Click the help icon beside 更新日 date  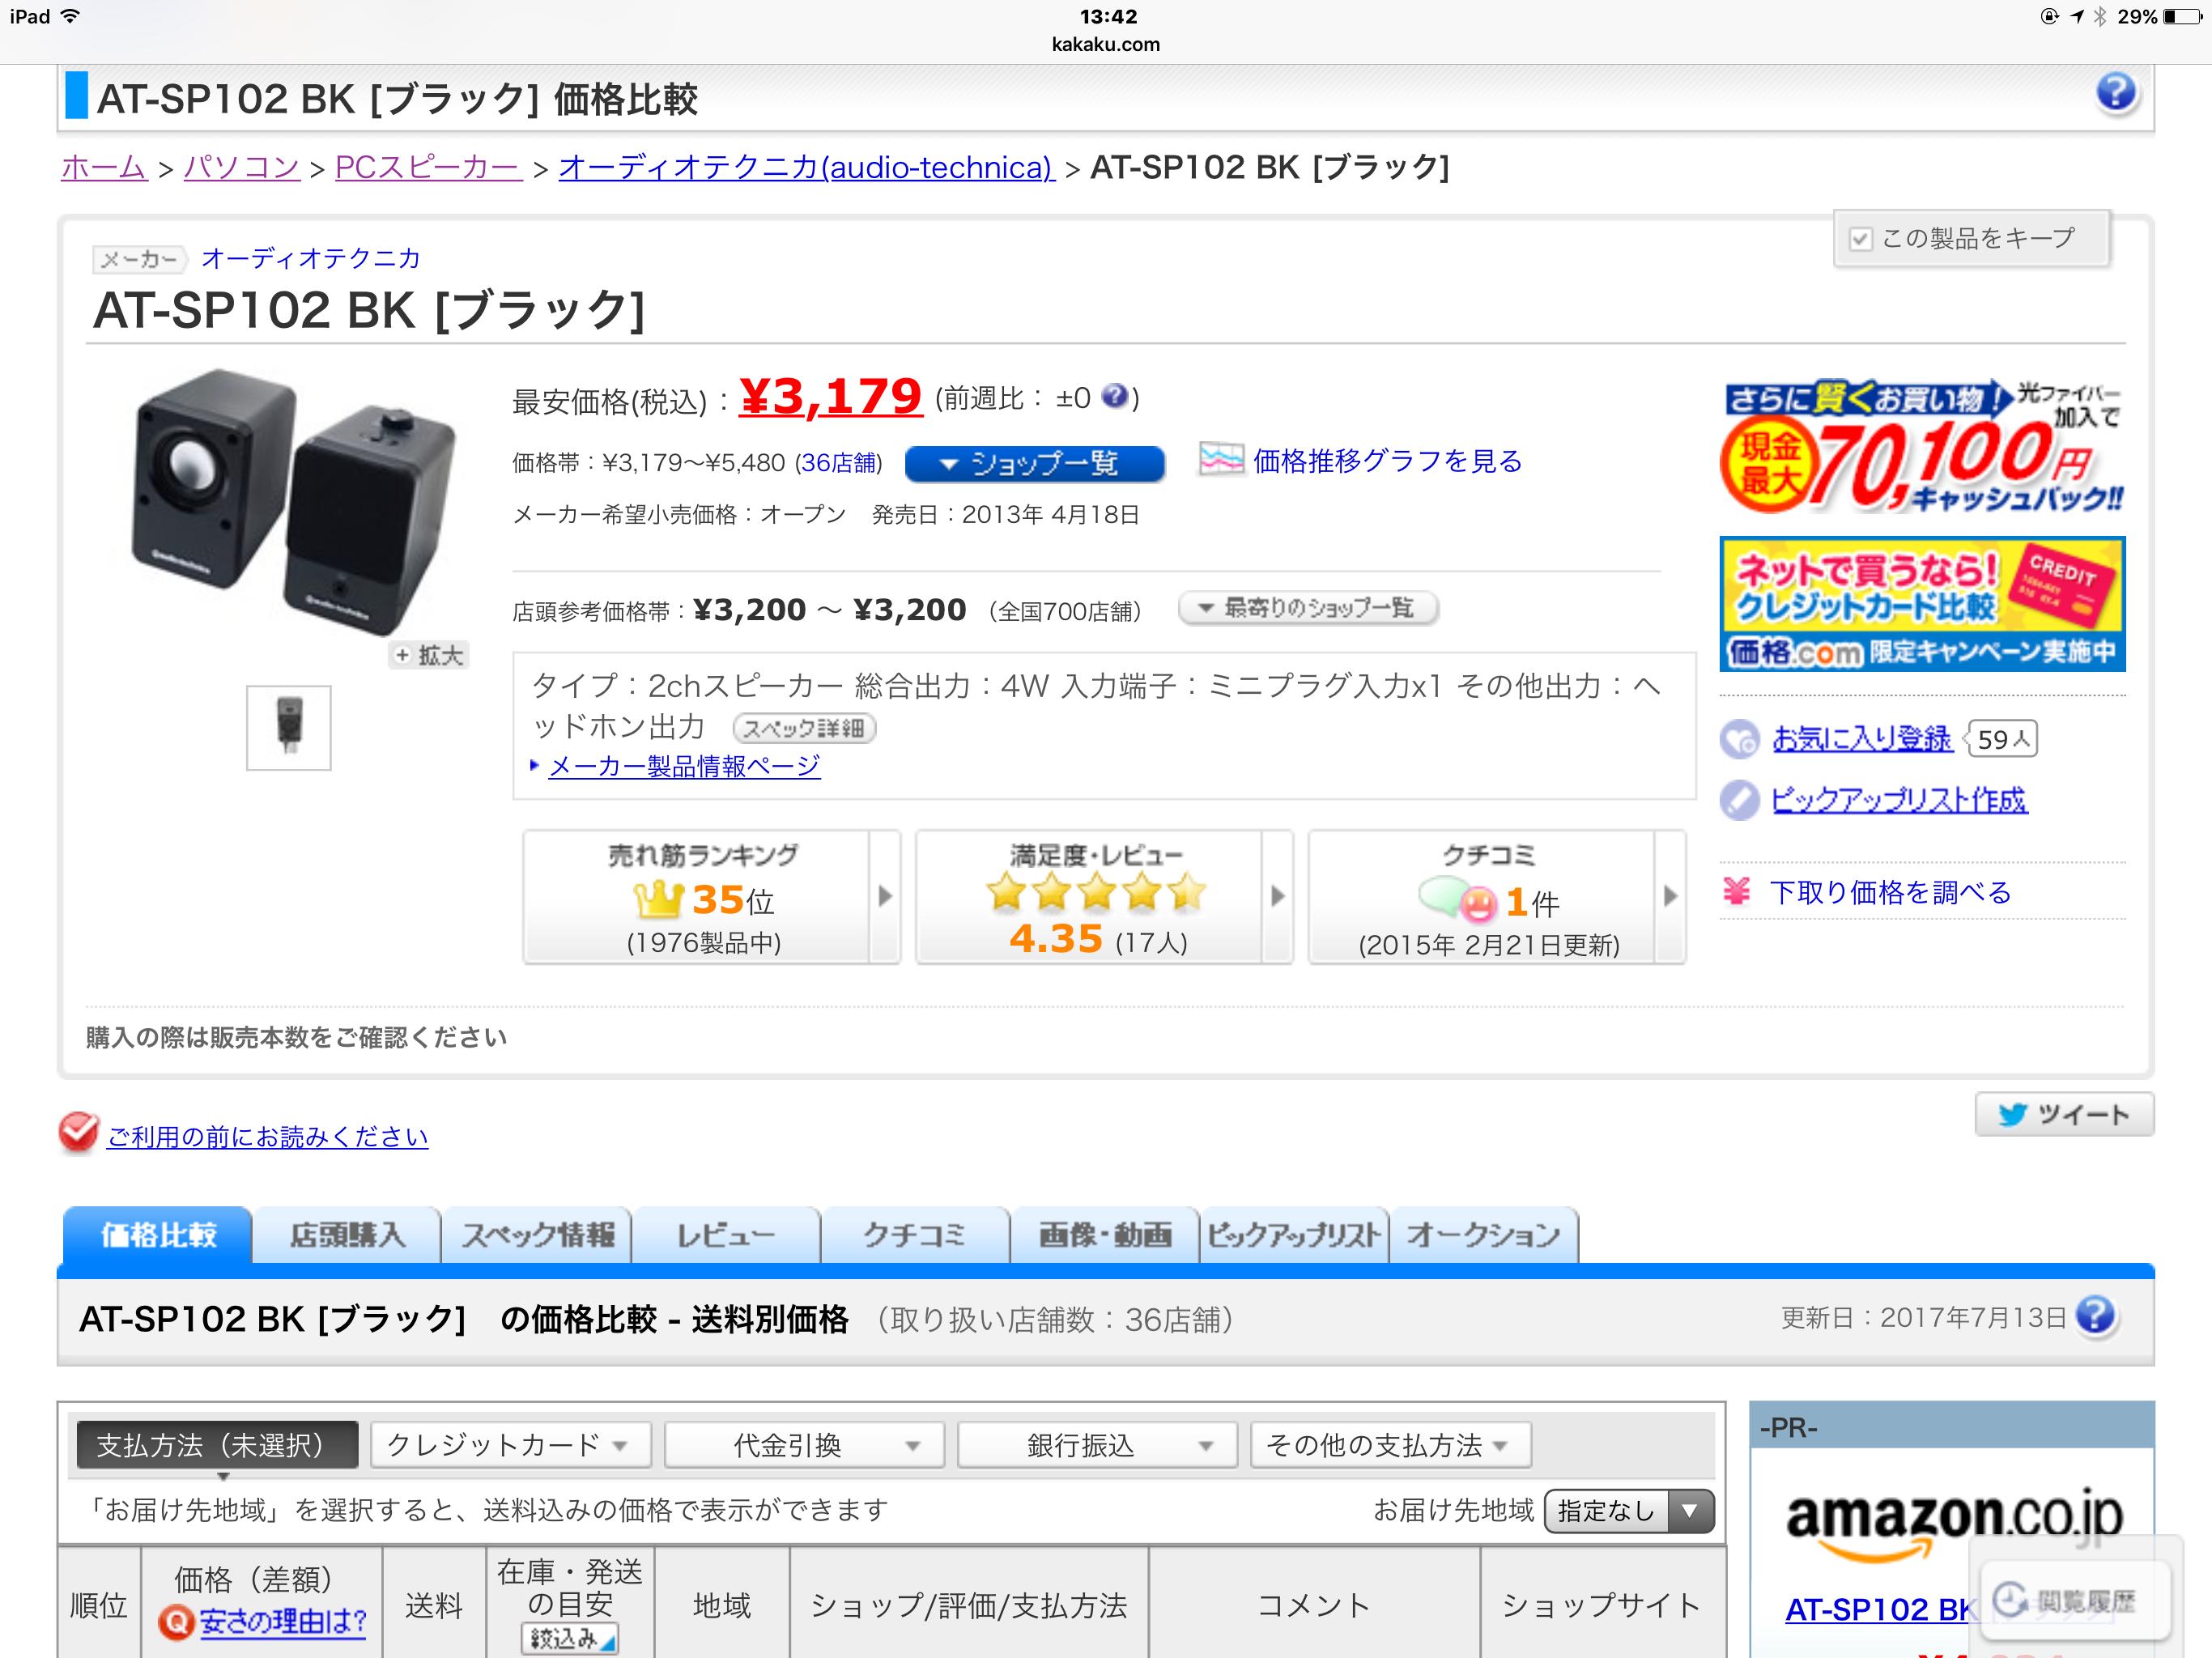2095,1316
